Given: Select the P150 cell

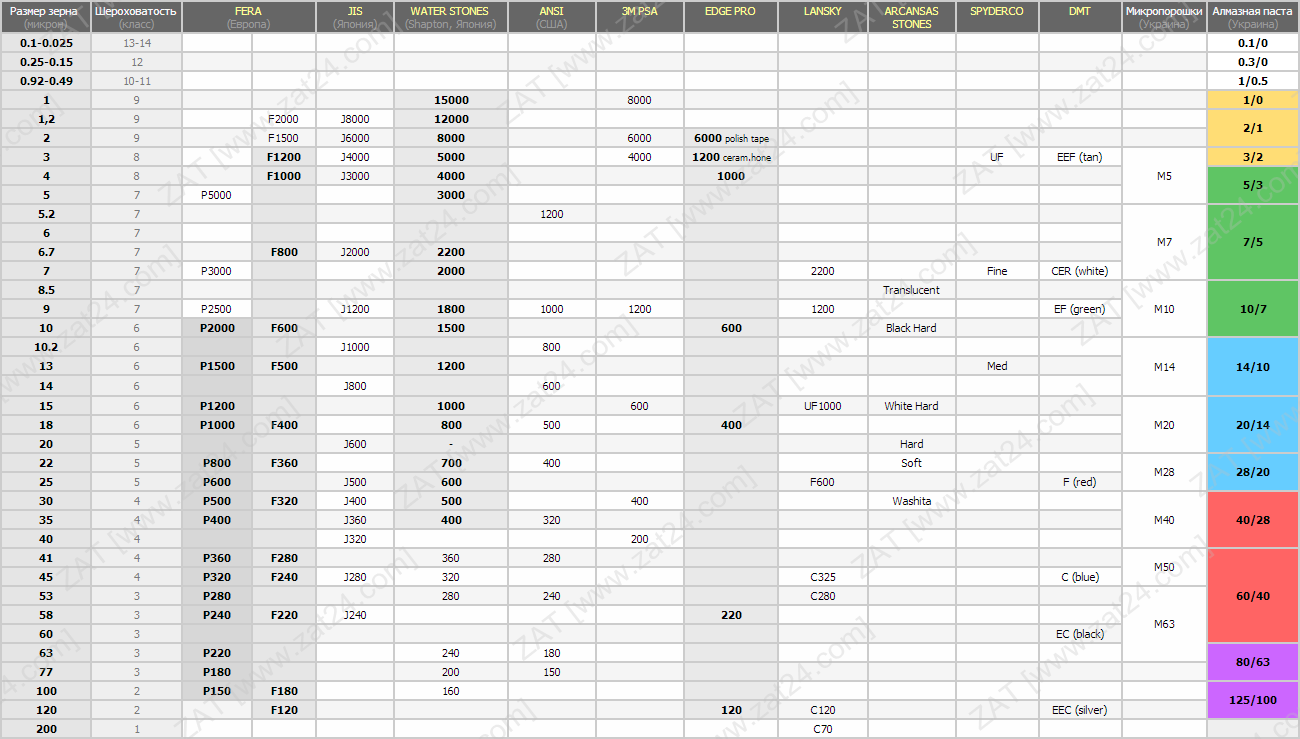Looking at the screenshot, I should [x=217, y=691].
